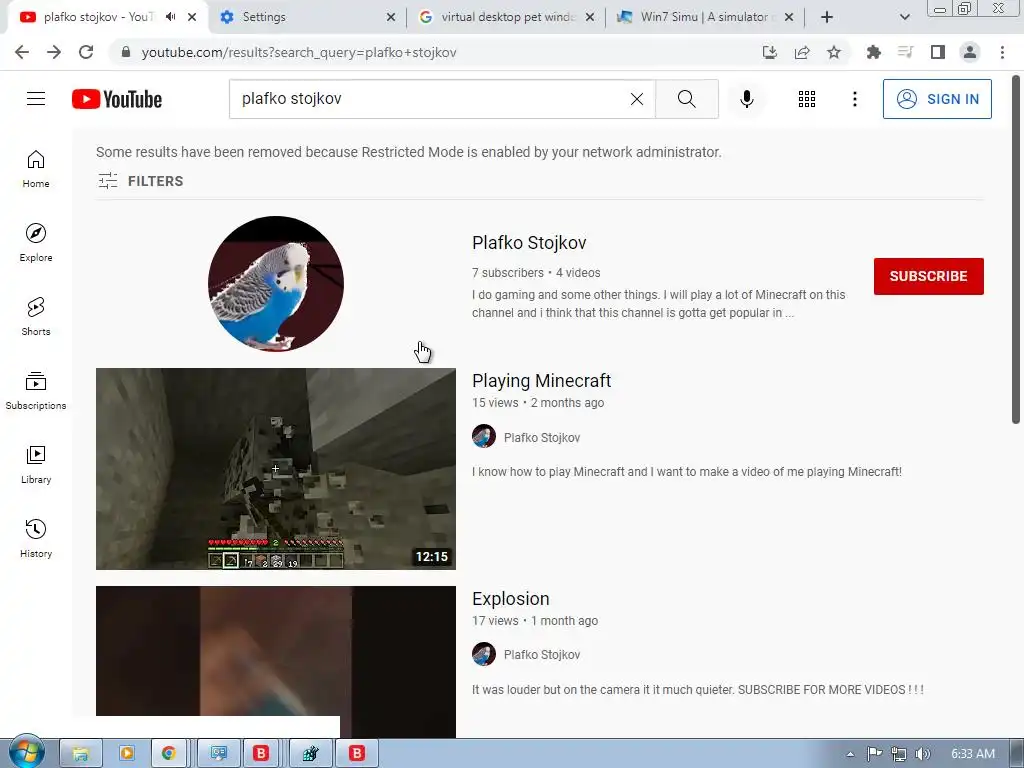Open the Chrome media controls icon
Viewport: 1024px width, 768px height.
click(x=905, y=52)
